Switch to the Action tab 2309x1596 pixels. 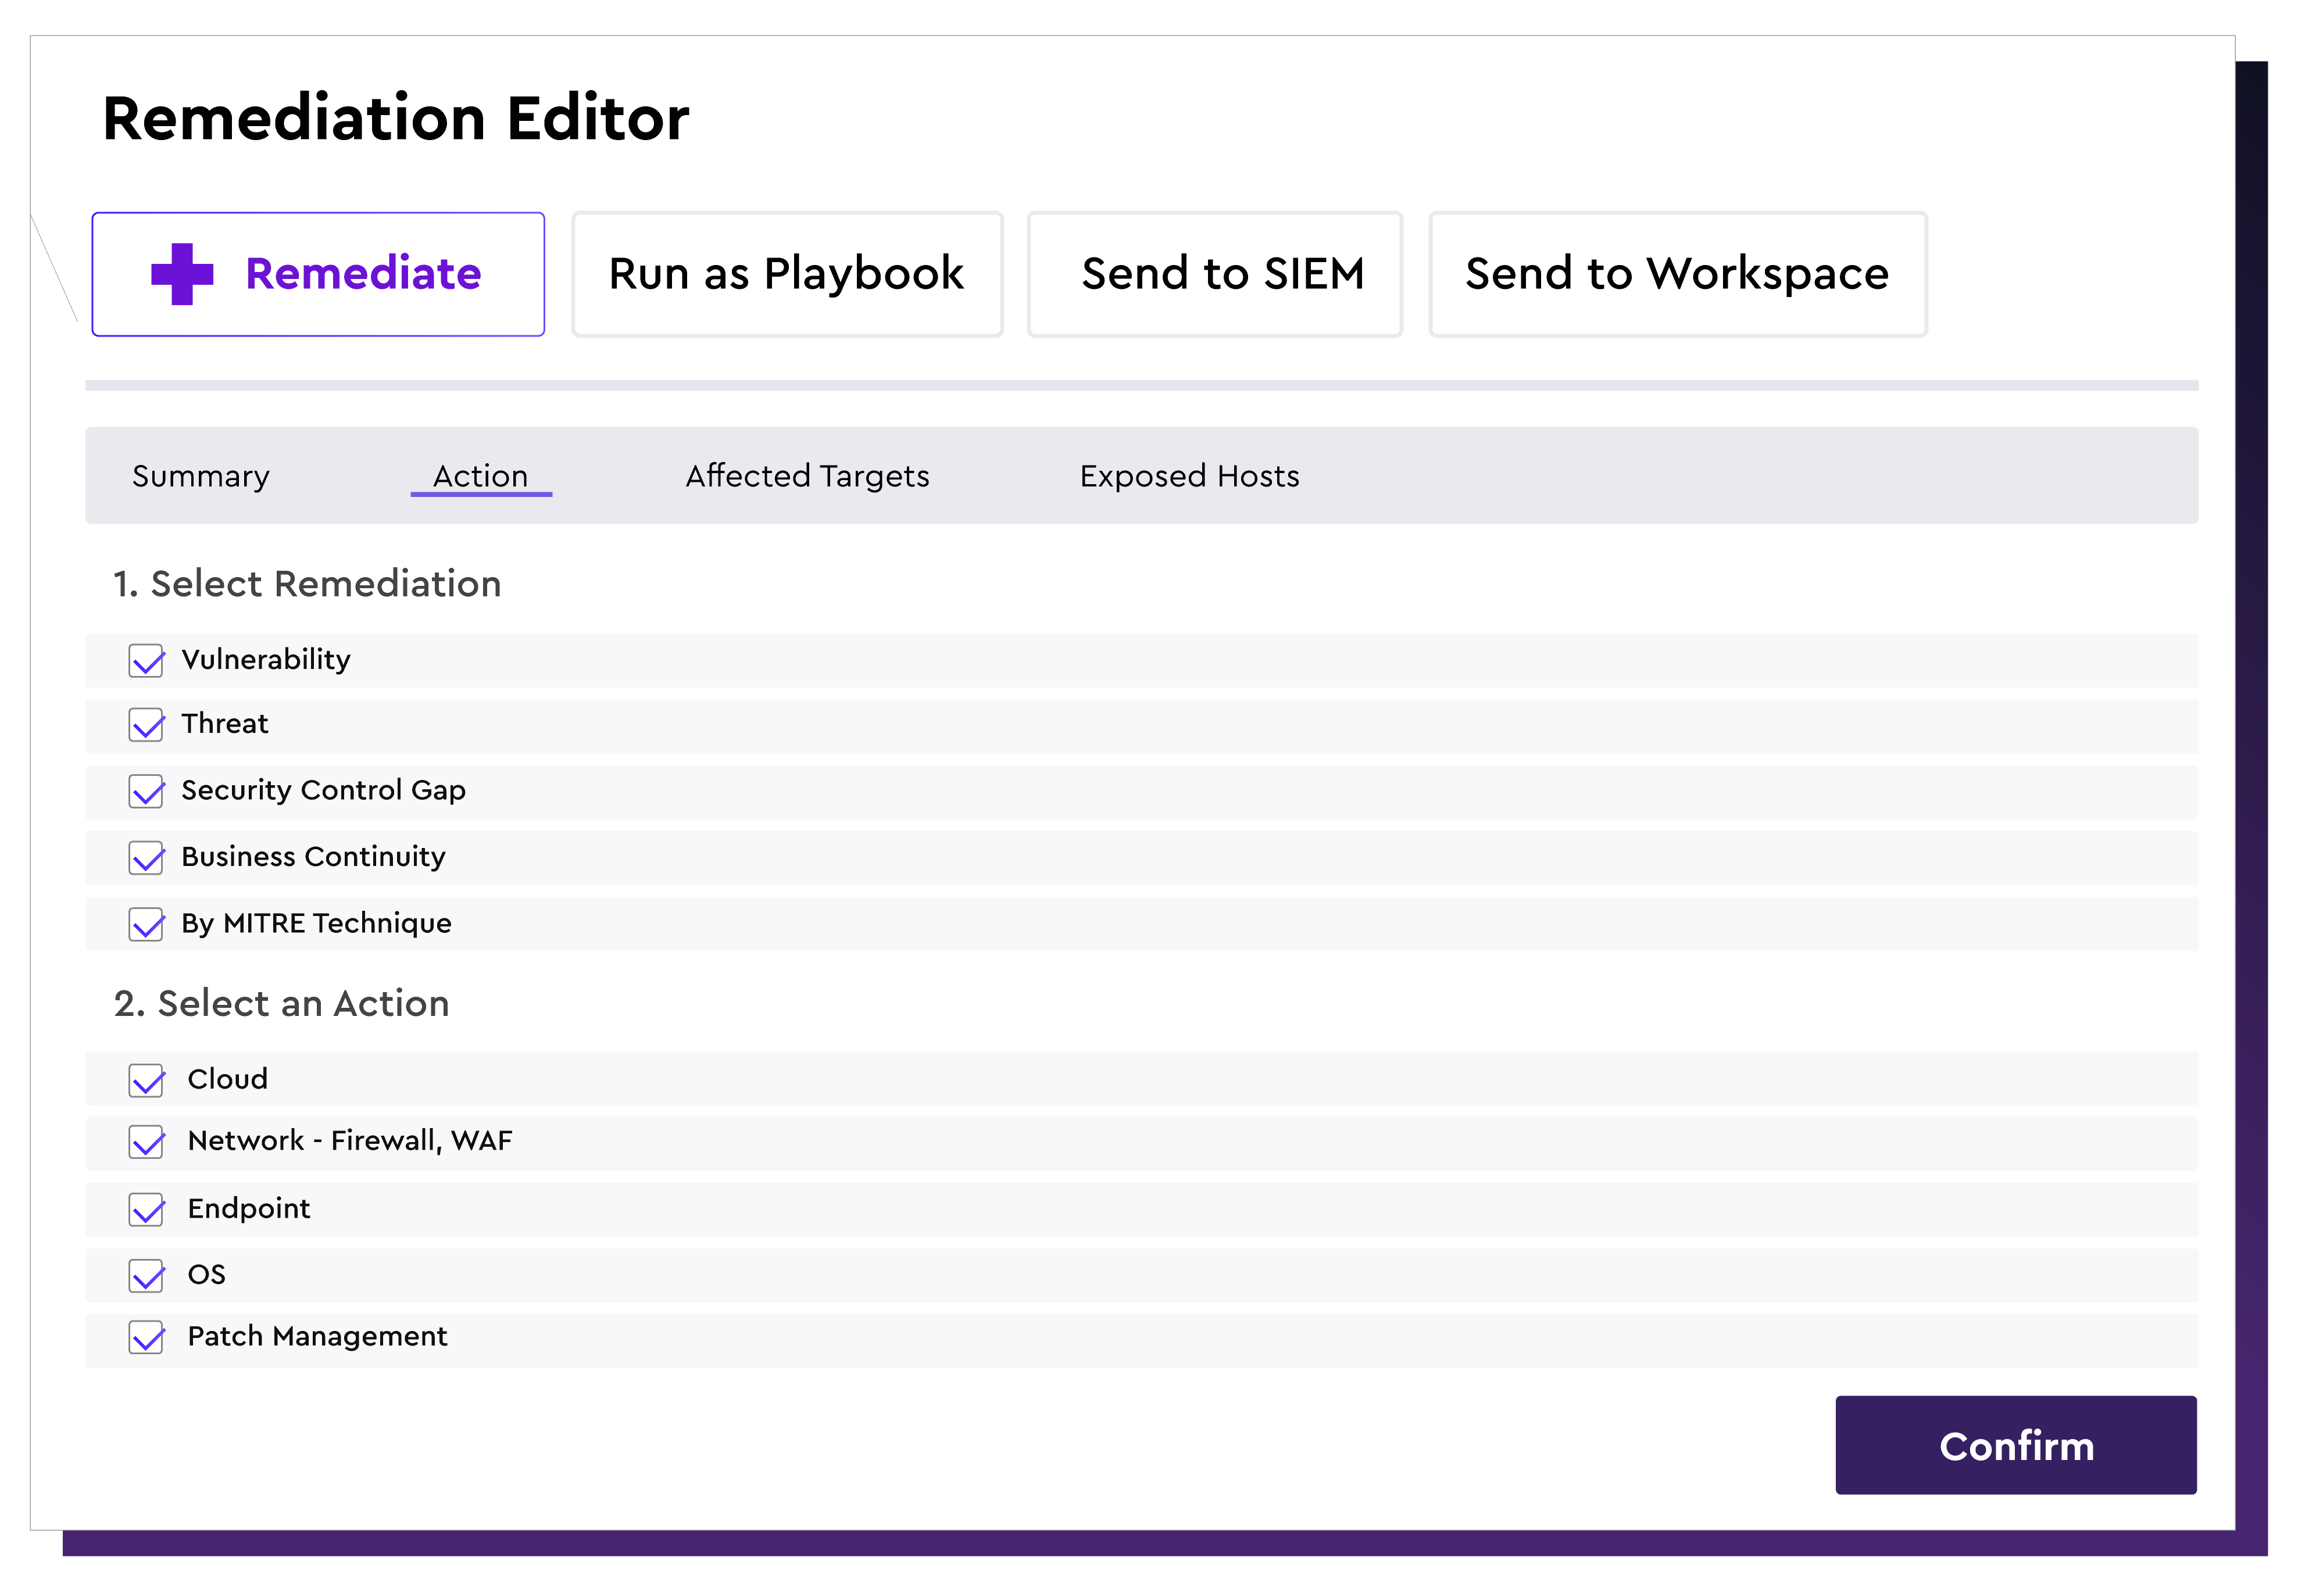click(480, 476)
